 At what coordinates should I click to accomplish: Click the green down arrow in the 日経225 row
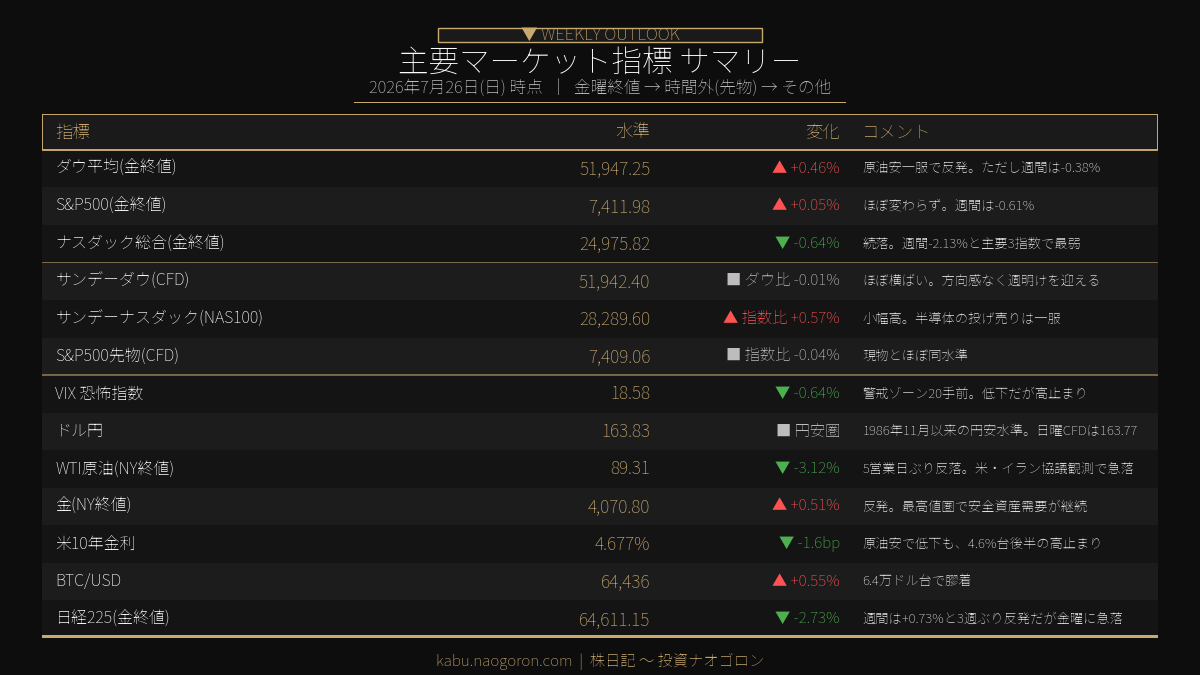[x=783, y=617]
